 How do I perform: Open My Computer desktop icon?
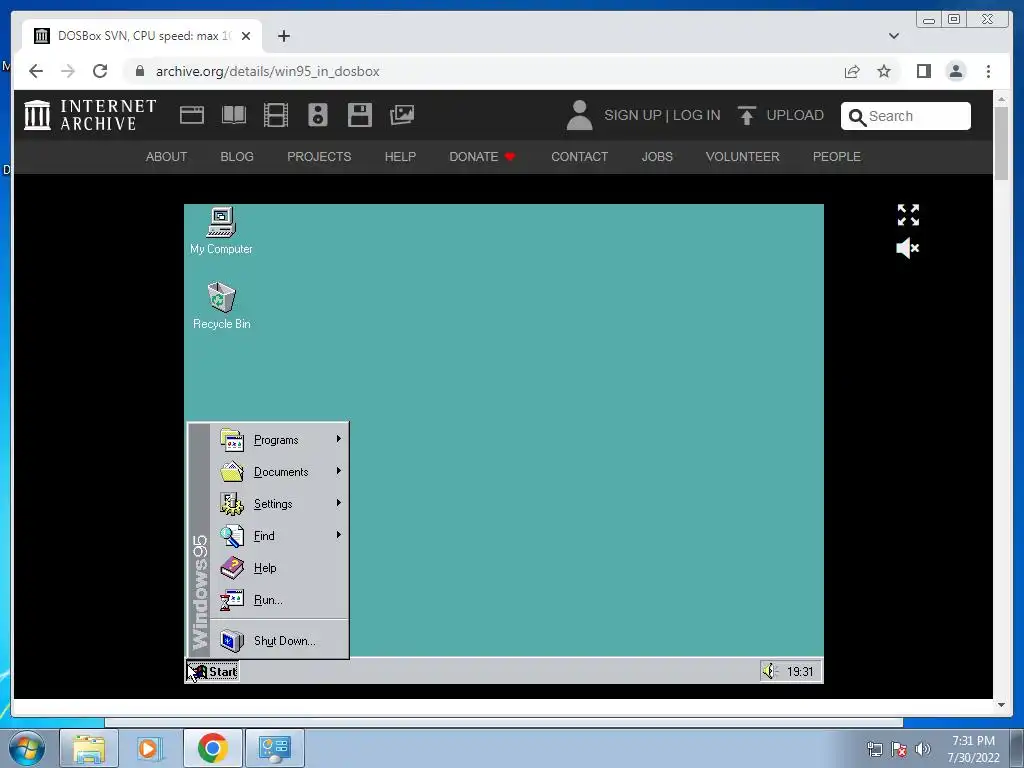221,231
